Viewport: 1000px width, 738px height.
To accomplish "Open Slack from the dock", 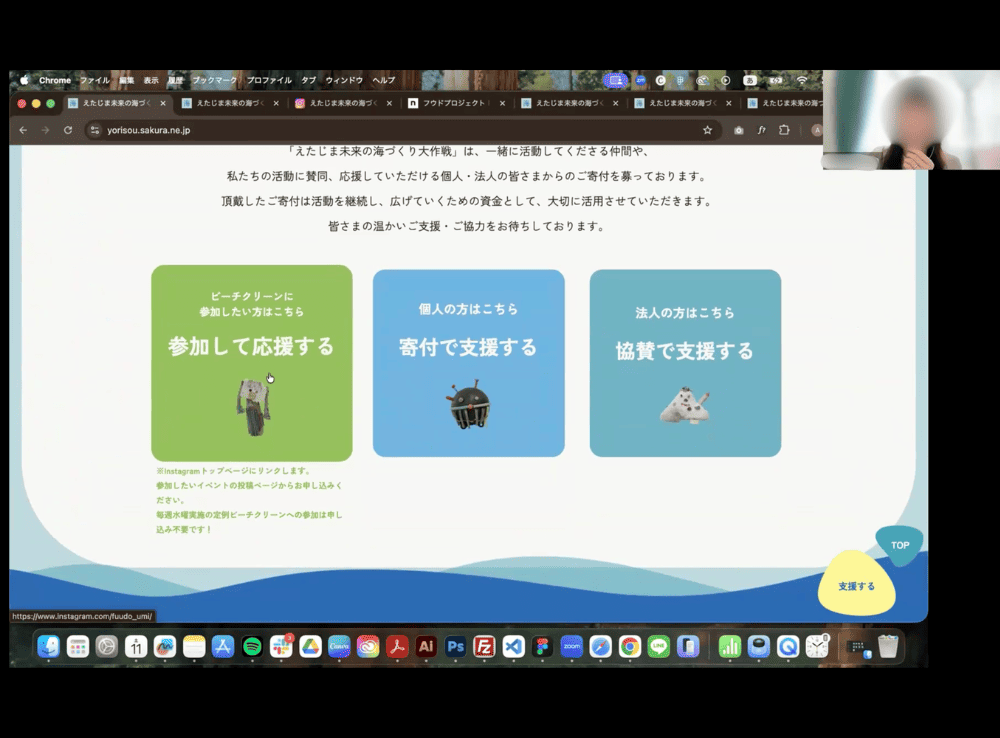I will [x=281, y=647].
